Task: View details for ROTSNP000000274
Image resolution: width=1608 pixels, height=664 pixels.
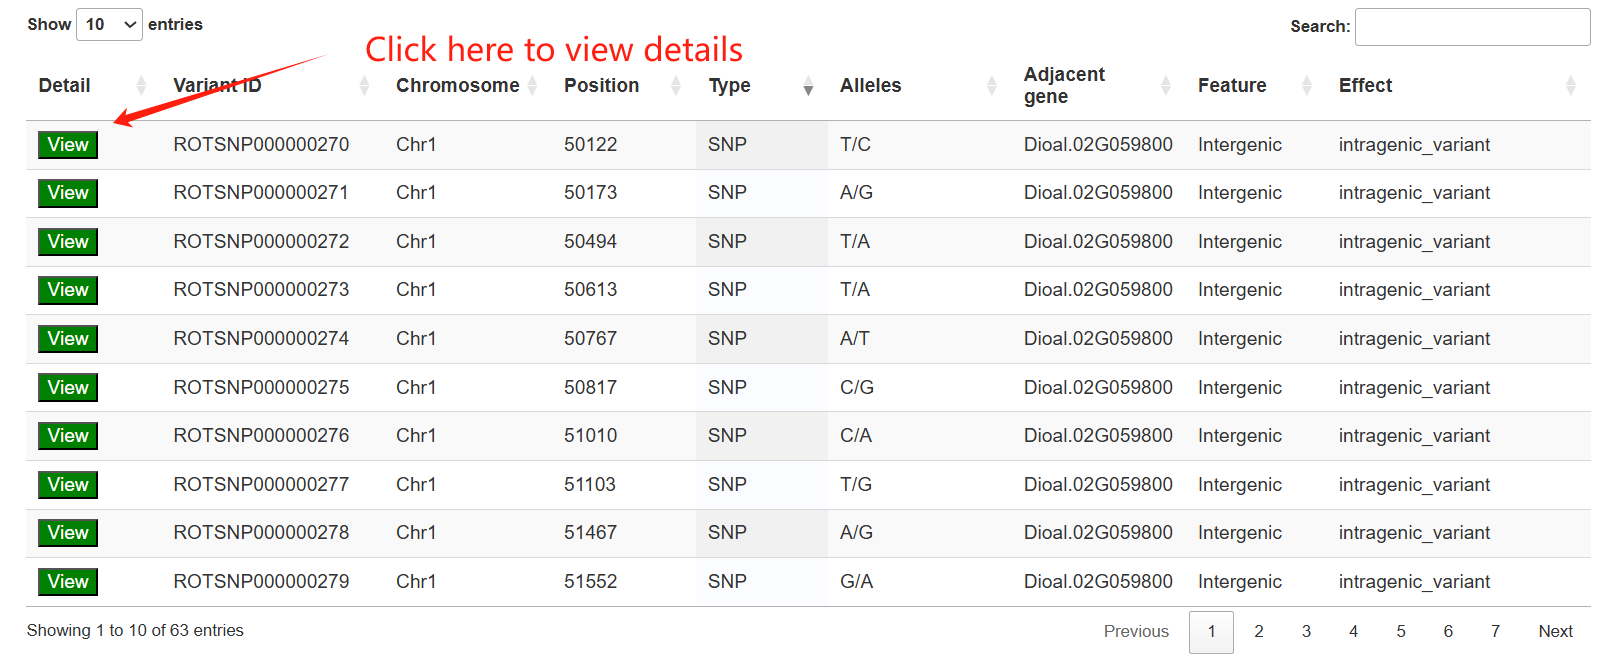Action: [x=68, y=339]
